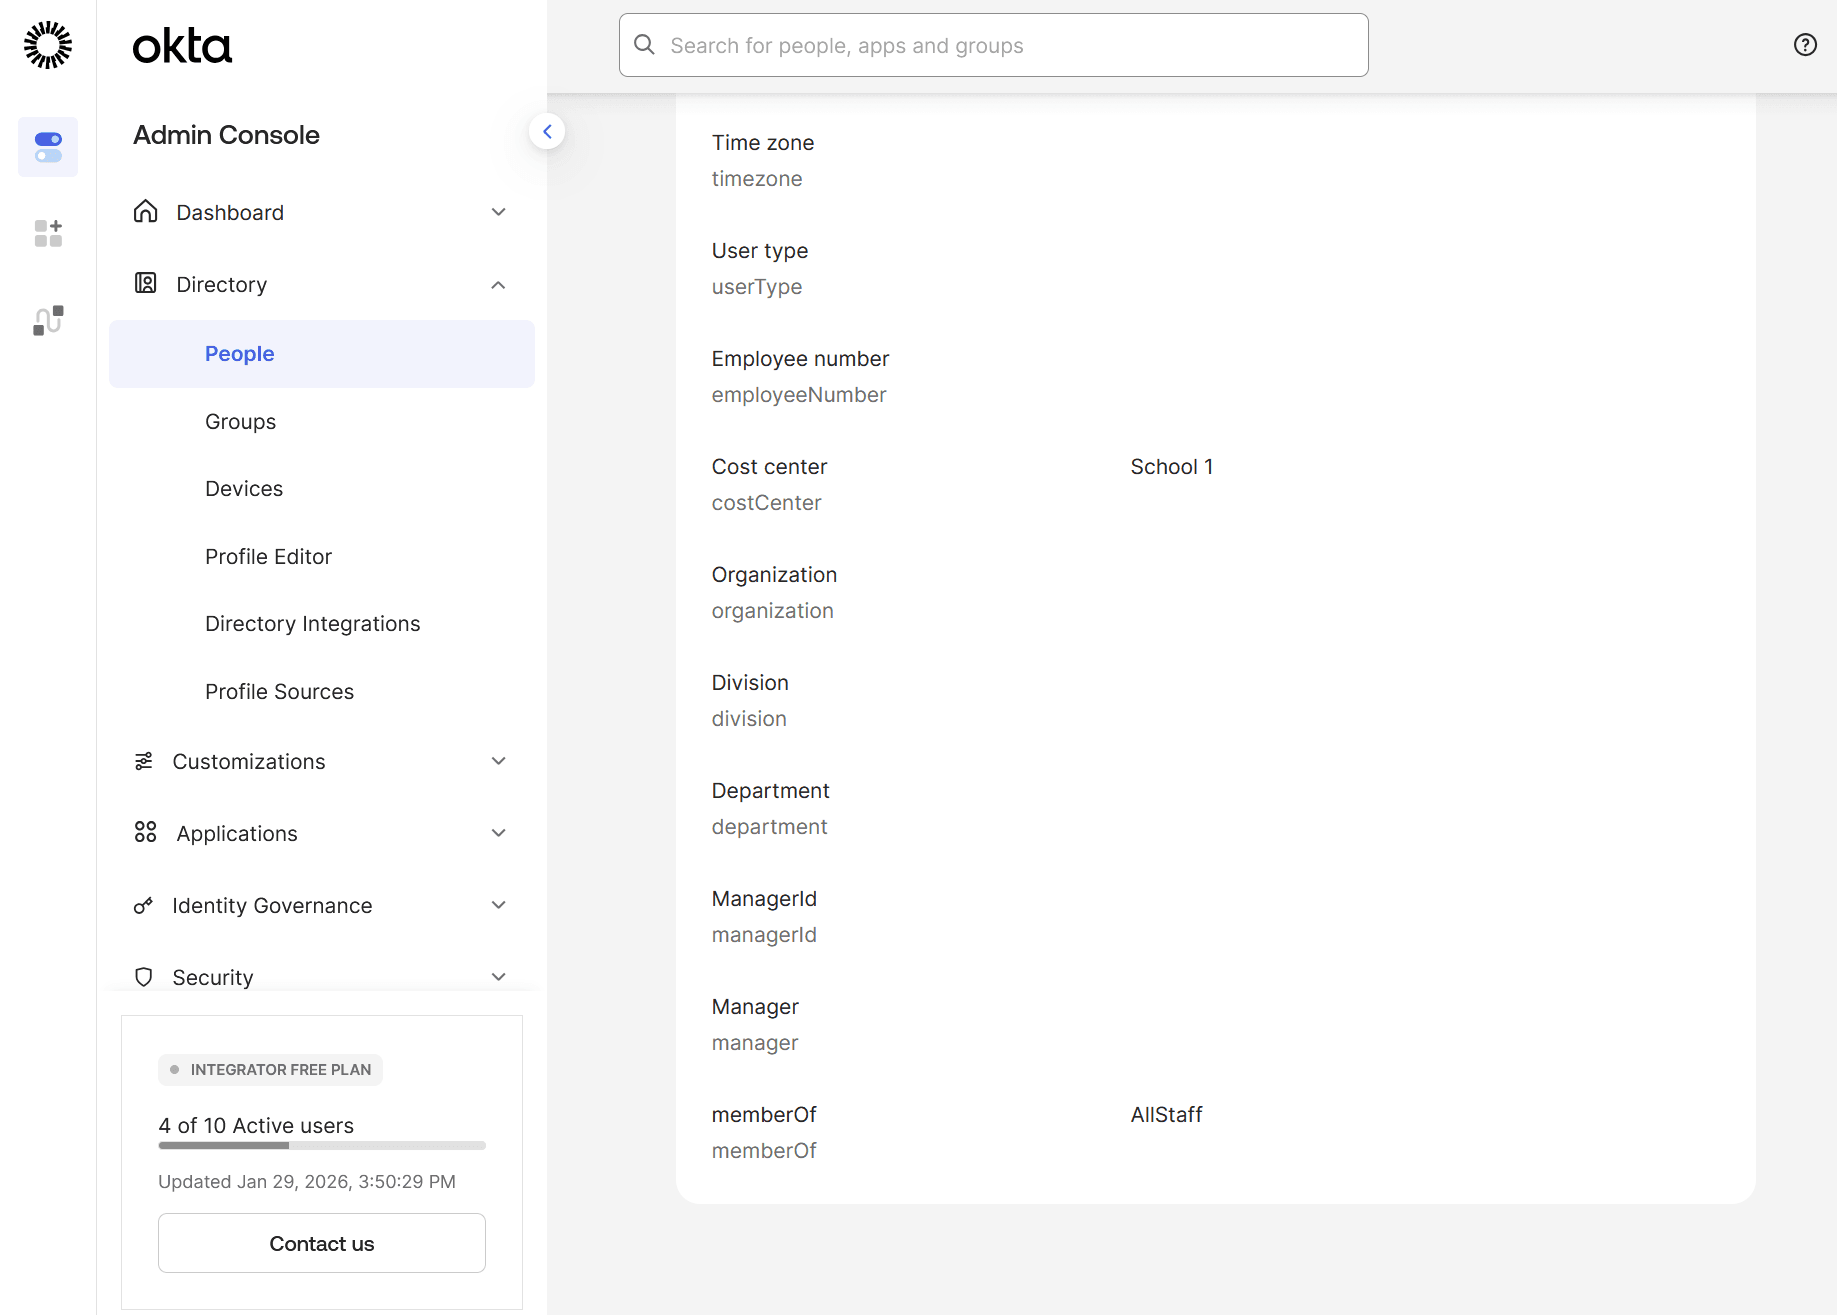Select People in the Directory menu

point(239,353)
